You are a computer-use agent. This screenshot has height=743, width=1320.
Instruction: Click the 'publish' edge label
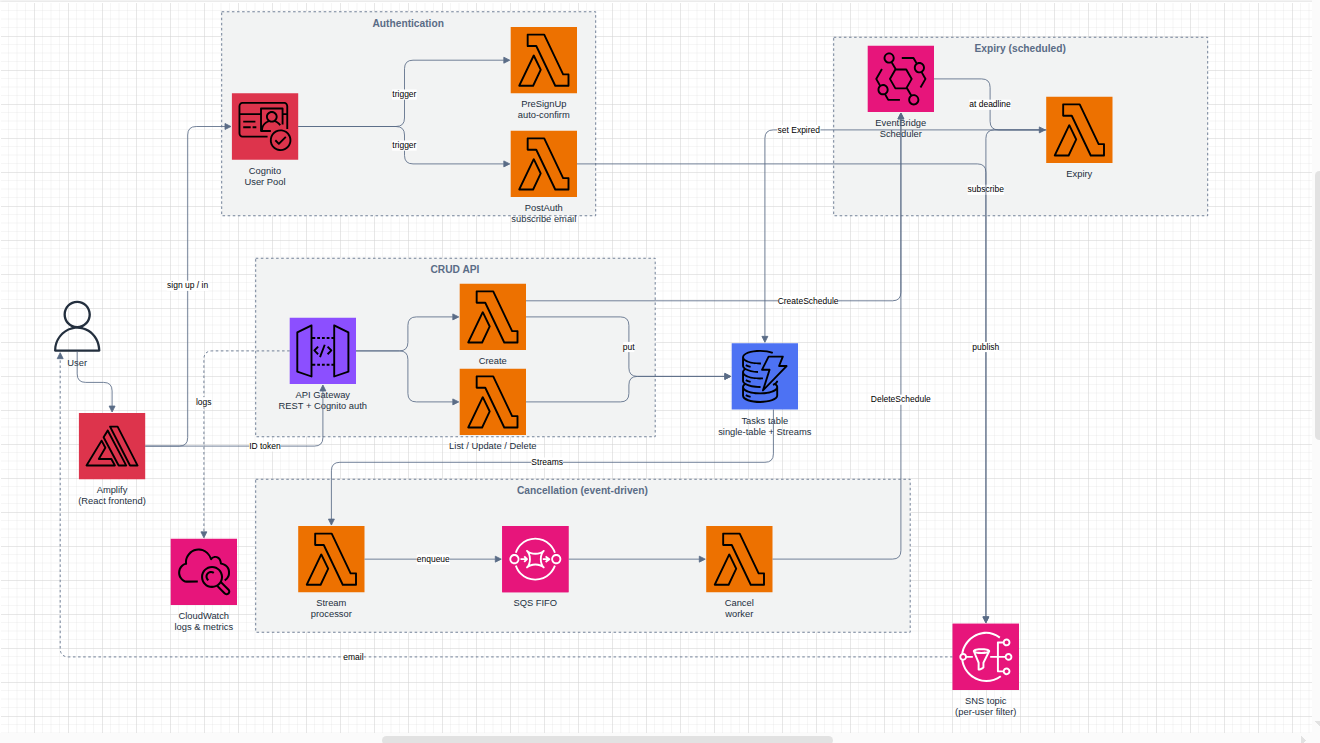point(985,347)
